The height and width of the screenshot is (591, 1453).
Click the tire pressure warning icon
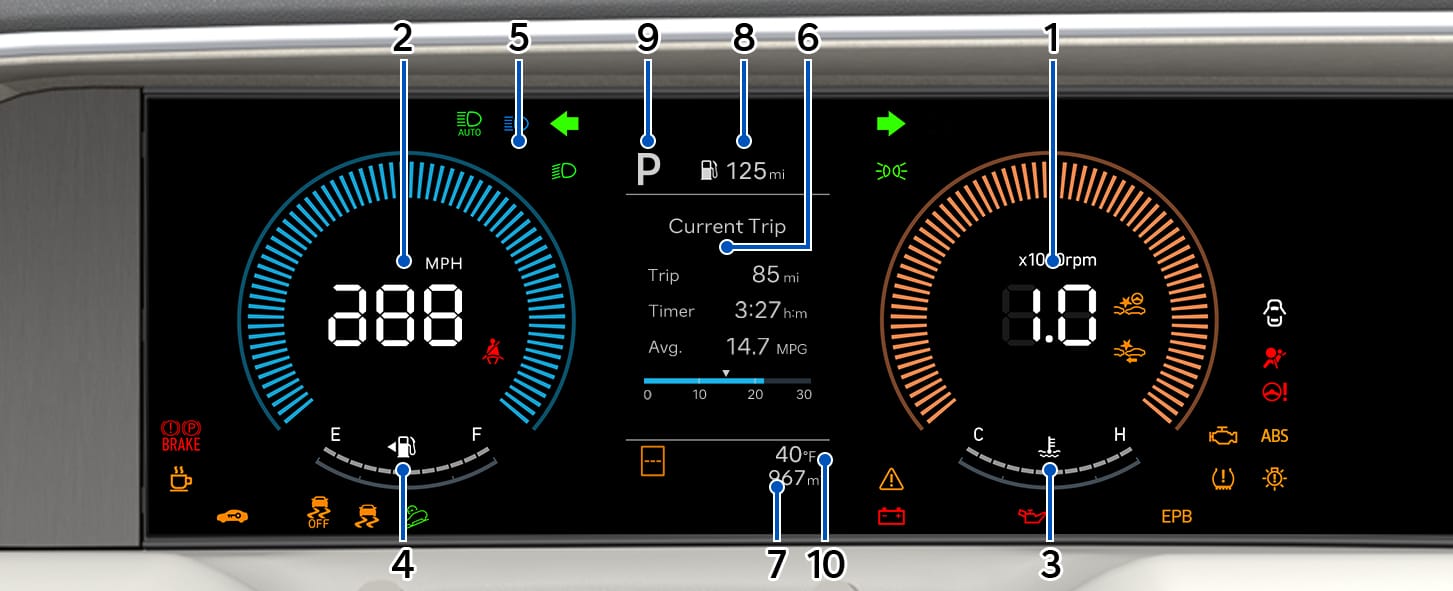tap(1222, 478)
